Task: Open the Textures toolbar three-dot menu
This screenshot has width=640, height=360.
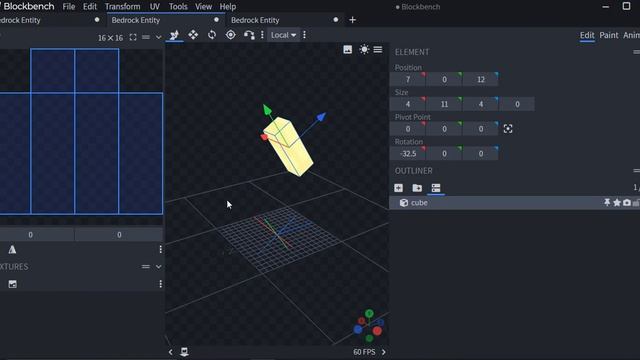Action: (160, 284)
